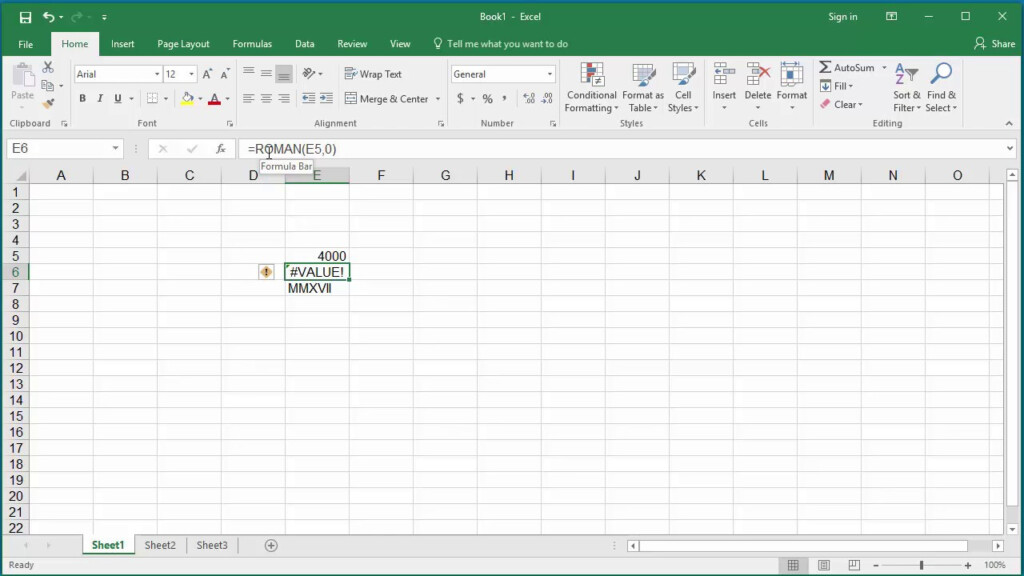Switch to the Data tab
The width and height of the screenshot is (1024, 576).
[x=304, y=44]
